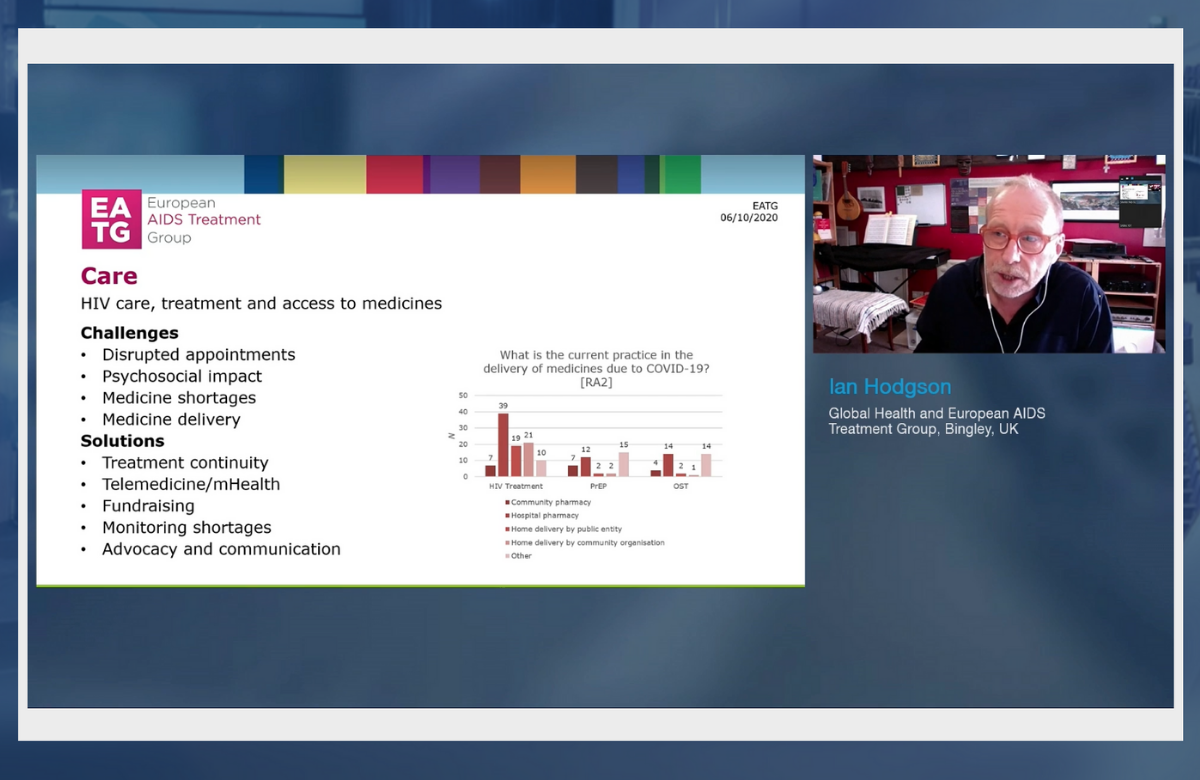The width and height of the screenshot is (1200, 780).
Task: Click the Other legend marker
Action: click(x=507, y=556)
